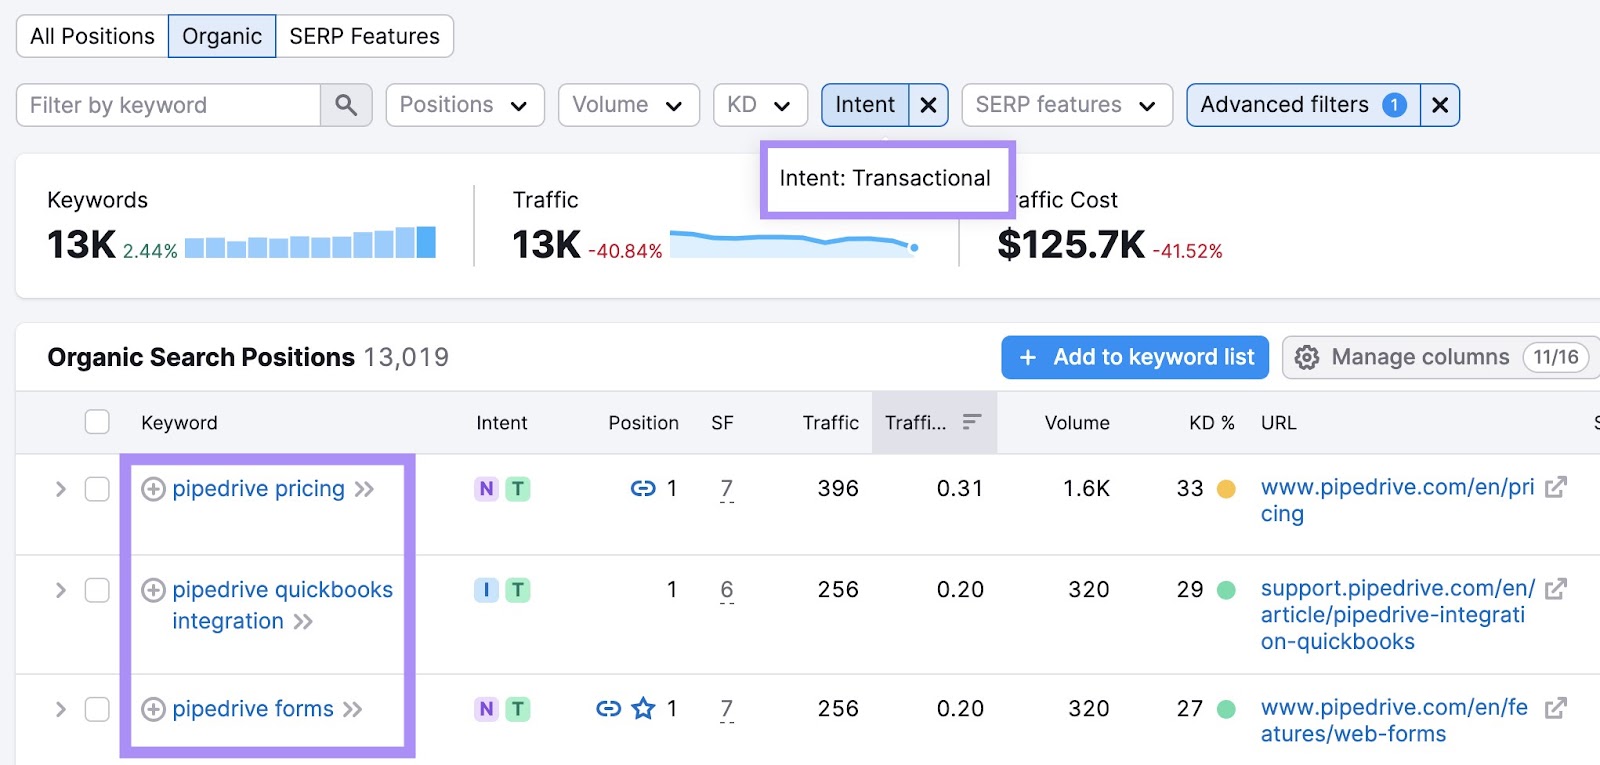Click the Keywords bar chart
The width and height of the screenshot is (1600, 765).
point(310,242)
